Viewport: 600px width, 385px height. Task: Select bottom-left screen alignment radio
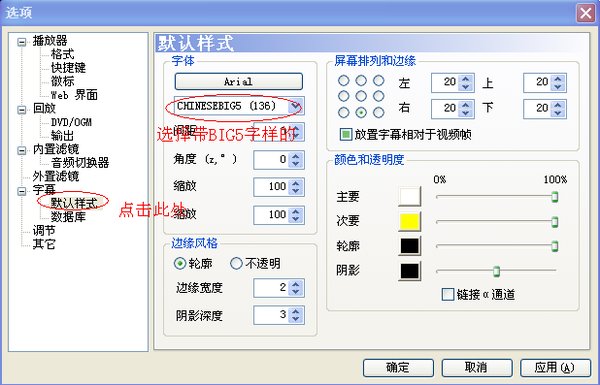[x=343, y=113]
